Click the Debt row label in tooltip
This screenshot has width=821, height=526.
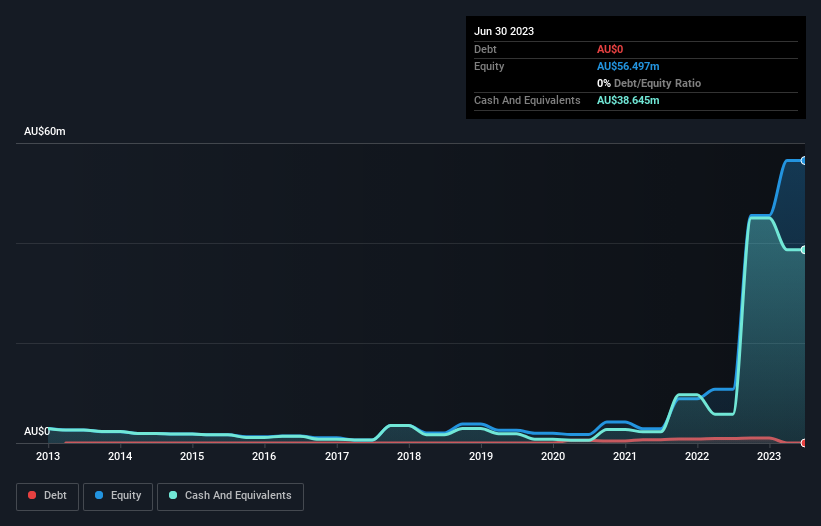(485, 49)
